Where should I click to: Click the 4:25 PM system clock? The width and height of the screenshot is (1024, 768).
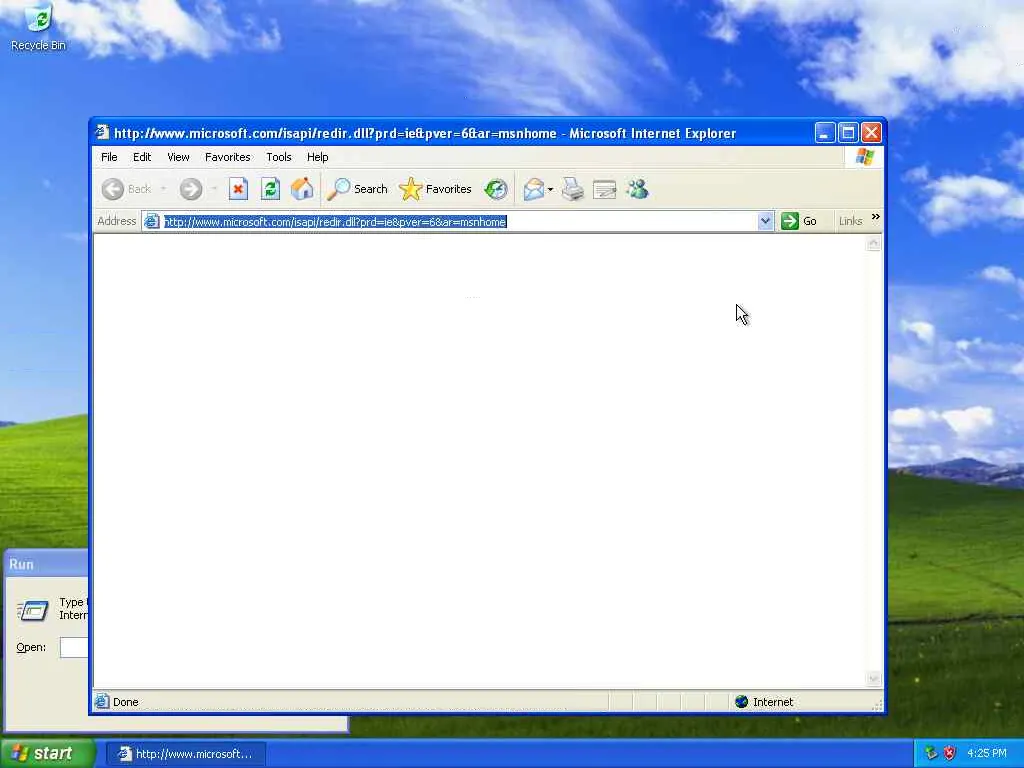(987, 754)
